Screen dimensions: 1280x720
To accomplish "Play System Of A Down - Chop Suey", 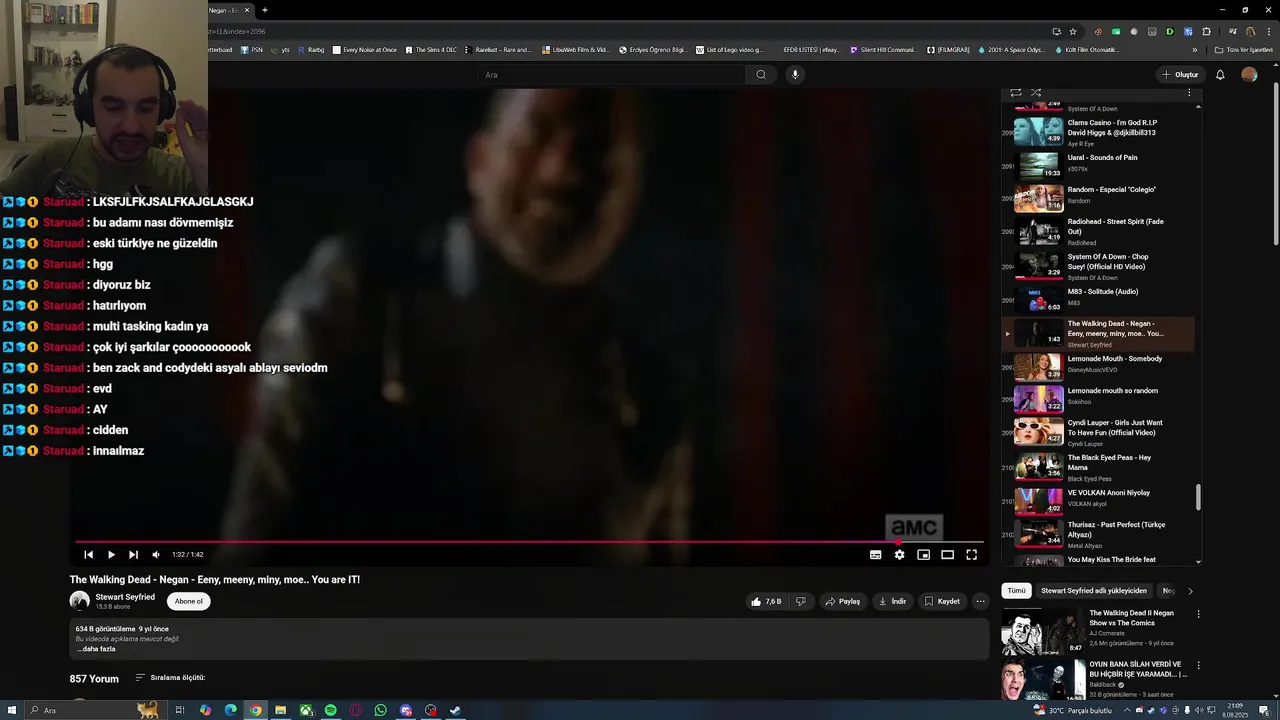I will pos(1098,266).
